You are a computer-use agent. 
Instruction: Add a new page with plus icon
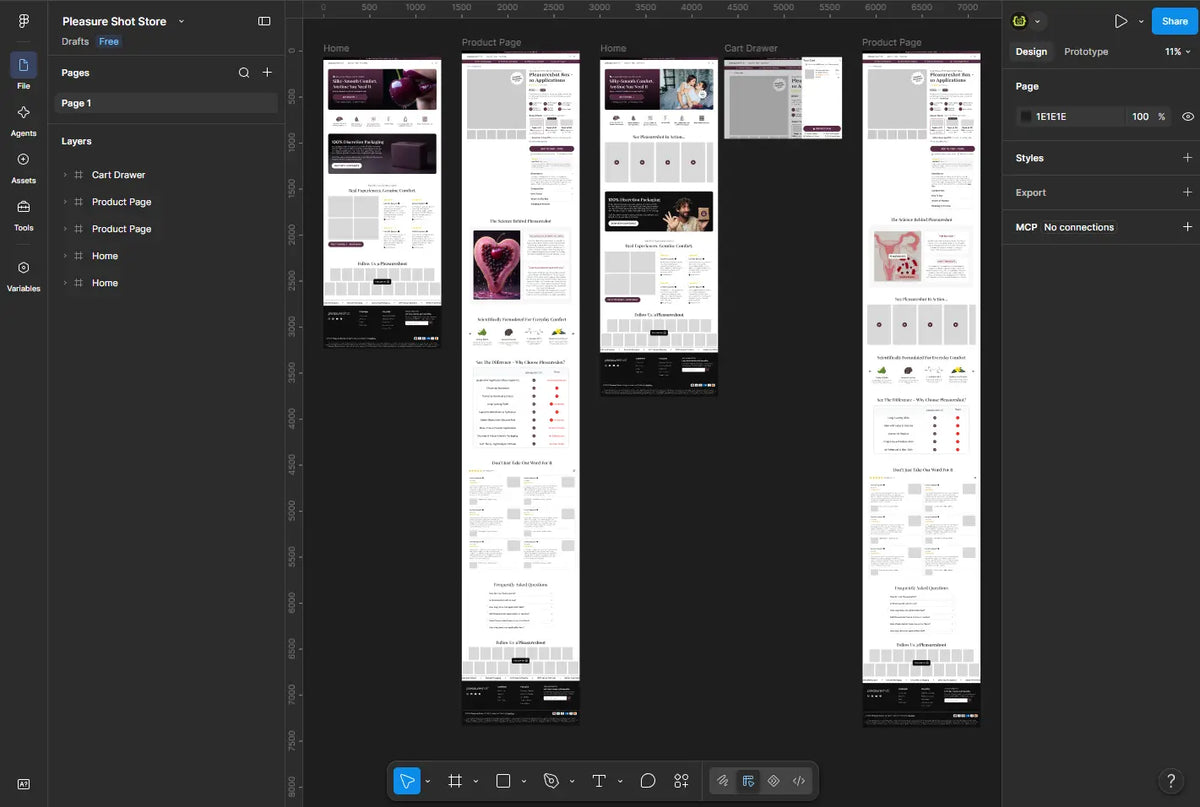click(x=267, y=73)
